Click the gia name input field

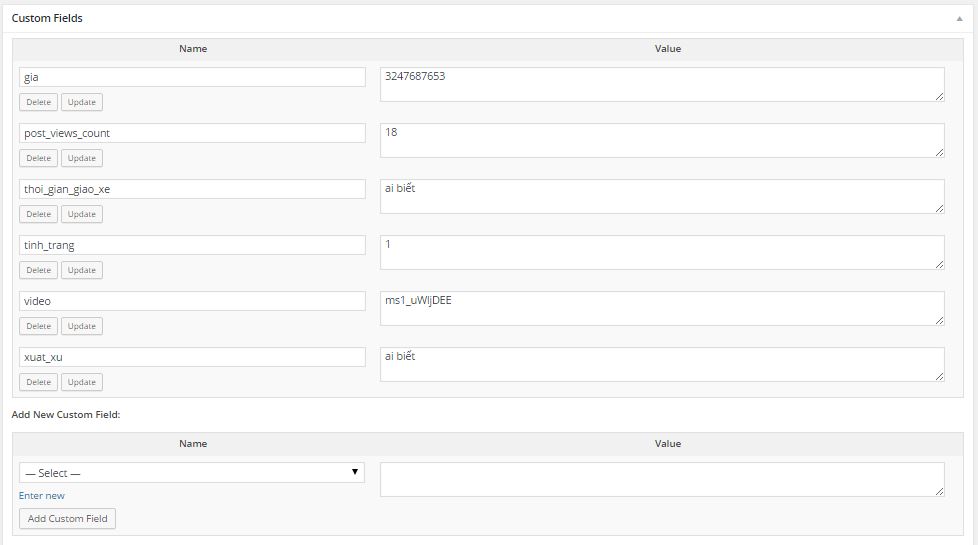click(192, 77)
